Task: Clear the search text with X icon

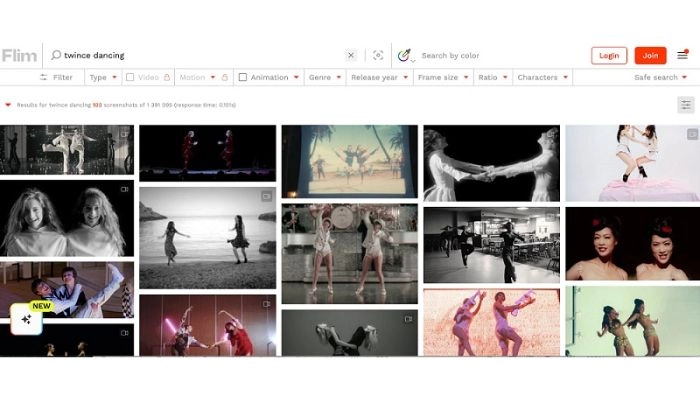Action: point(351,55)
